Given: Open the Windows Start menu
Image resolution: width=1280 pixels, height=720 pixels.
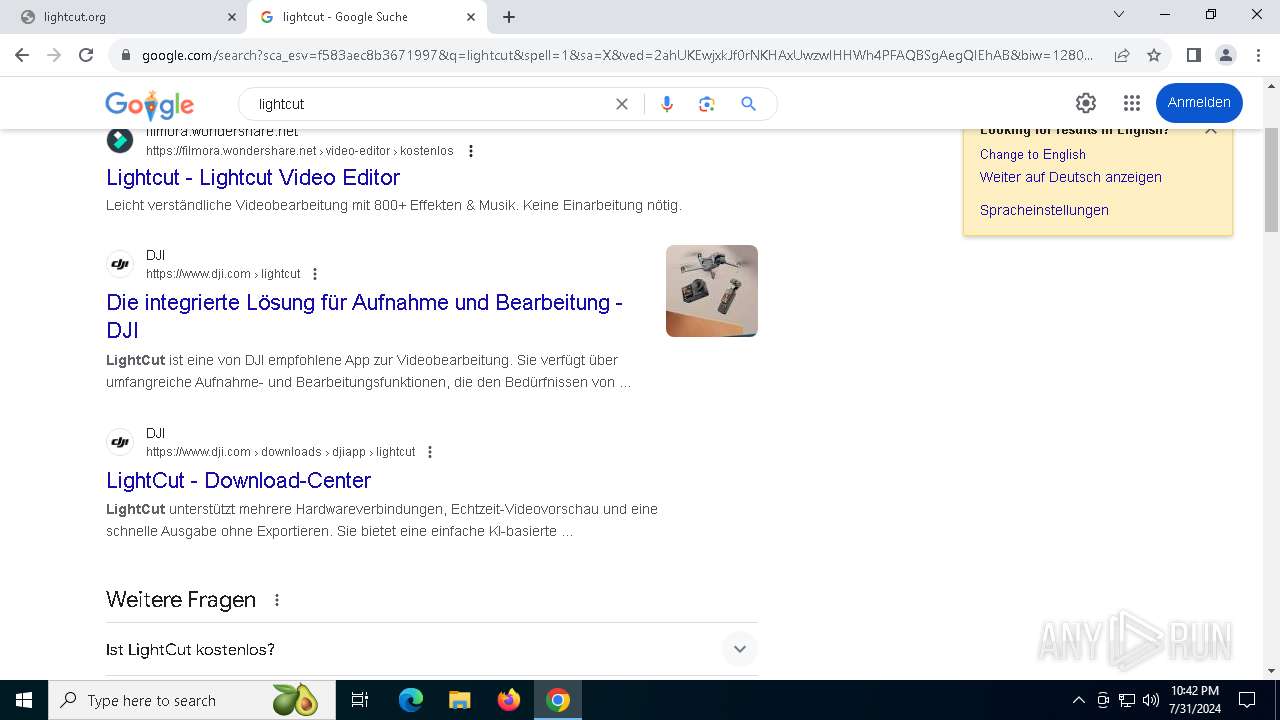Looking at the screenshot, I should tap(24, 700).
